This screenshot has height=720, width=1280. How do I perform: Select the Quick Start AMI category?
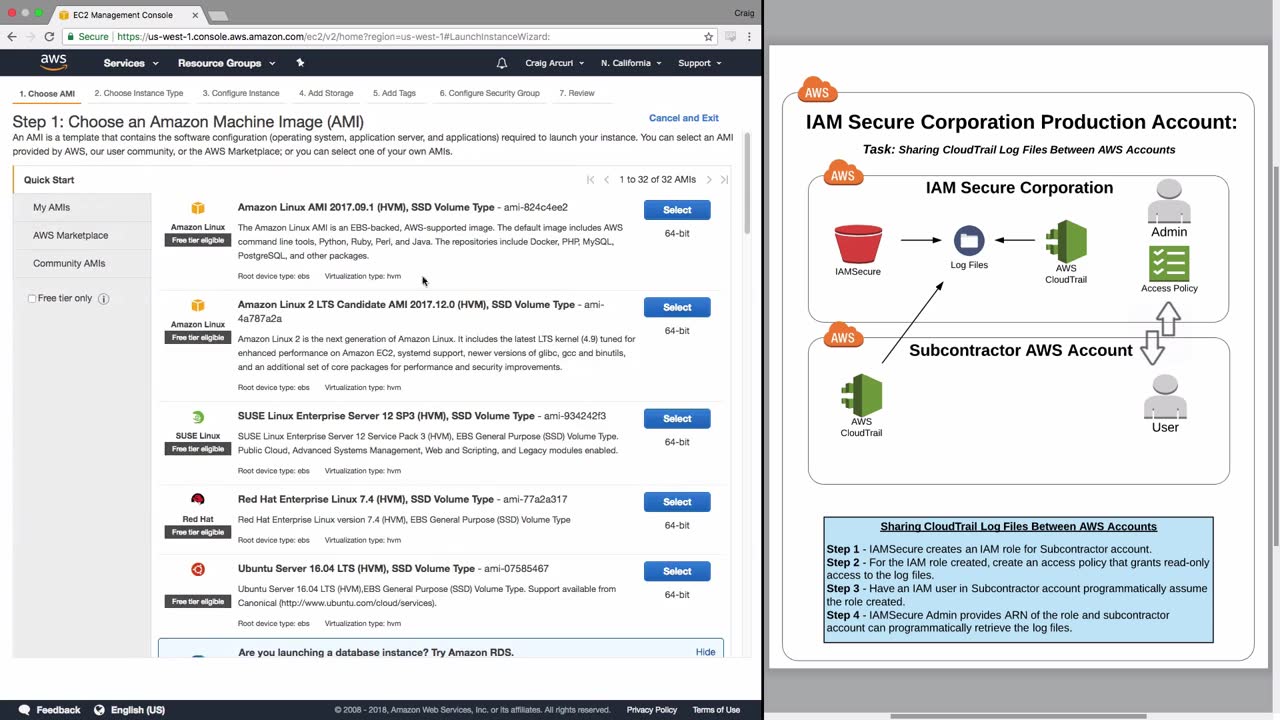click(82, 180)
